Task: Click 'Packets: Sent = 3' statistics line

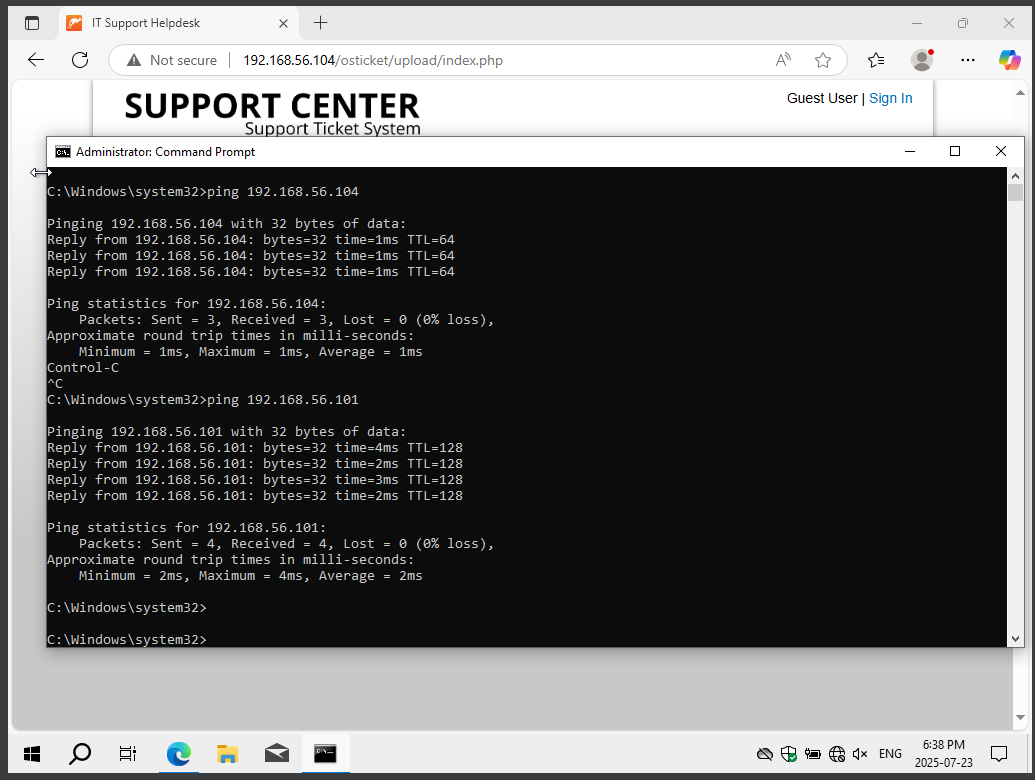Action: (286, 319)
